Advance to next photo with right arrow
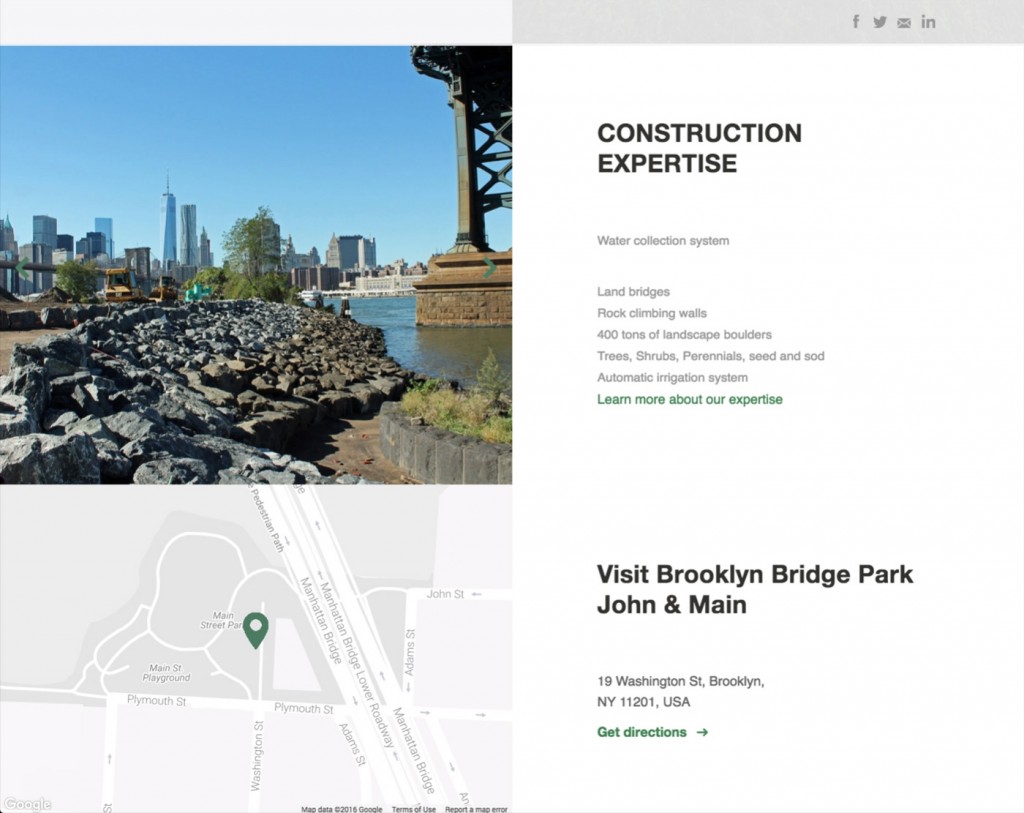 [x=489, y=268]
